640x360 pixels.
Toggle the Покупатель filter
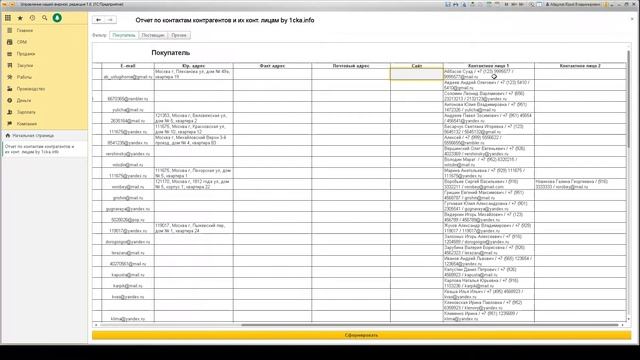coord(124,35)
